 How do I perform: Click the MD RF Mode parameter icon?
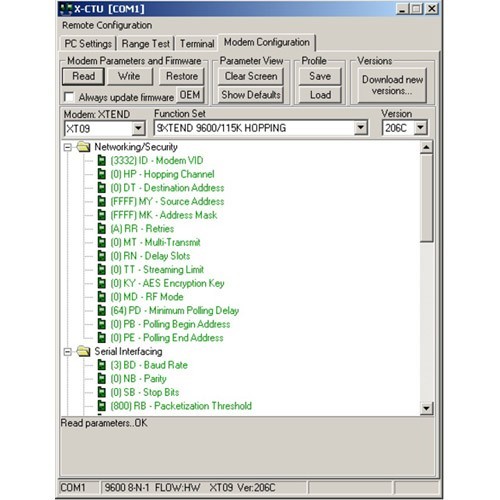click(x=102, y=297)
